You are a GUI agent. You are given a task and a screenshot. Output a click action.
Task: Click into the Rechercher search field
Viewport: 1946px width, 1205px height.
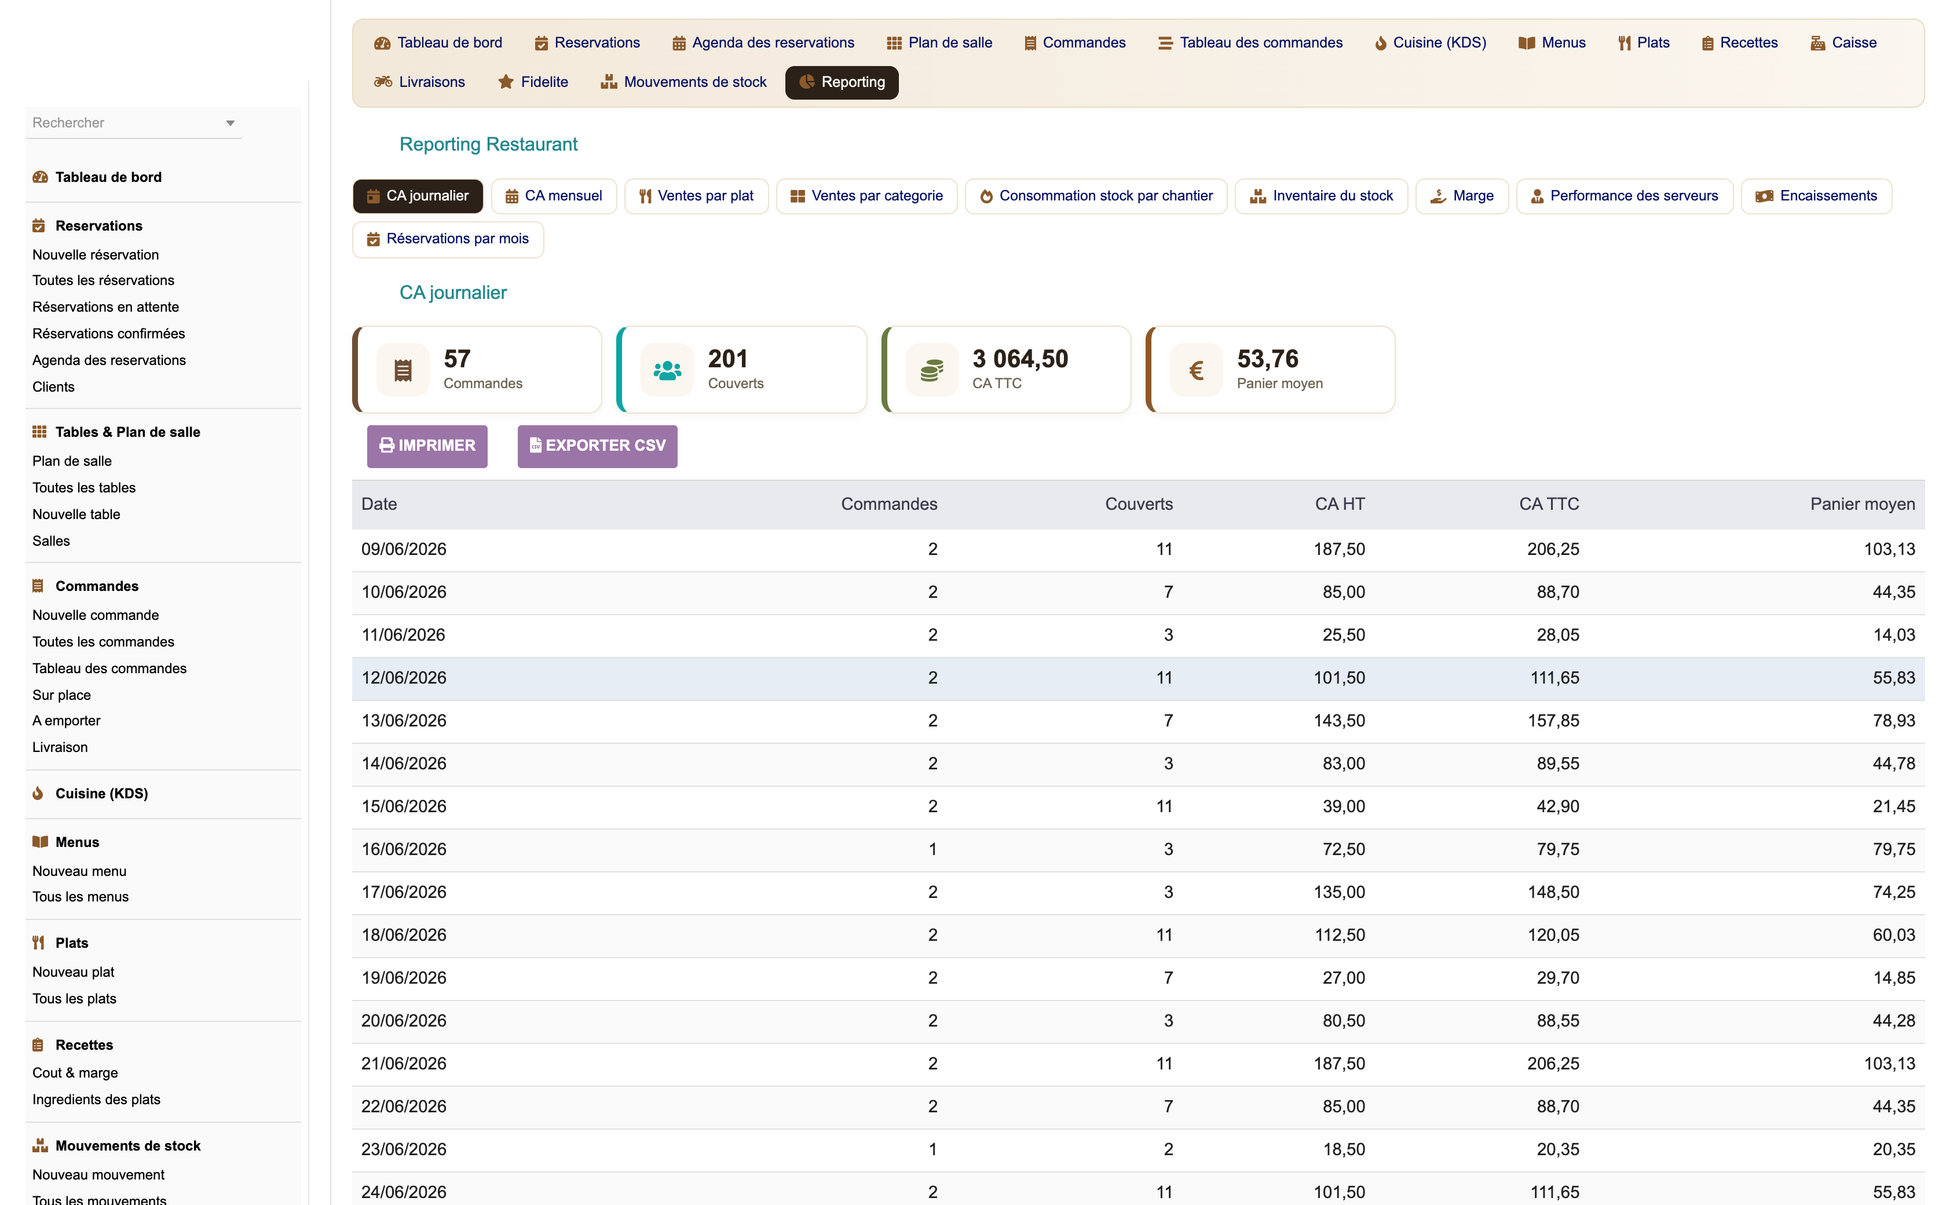click(133, 123)
